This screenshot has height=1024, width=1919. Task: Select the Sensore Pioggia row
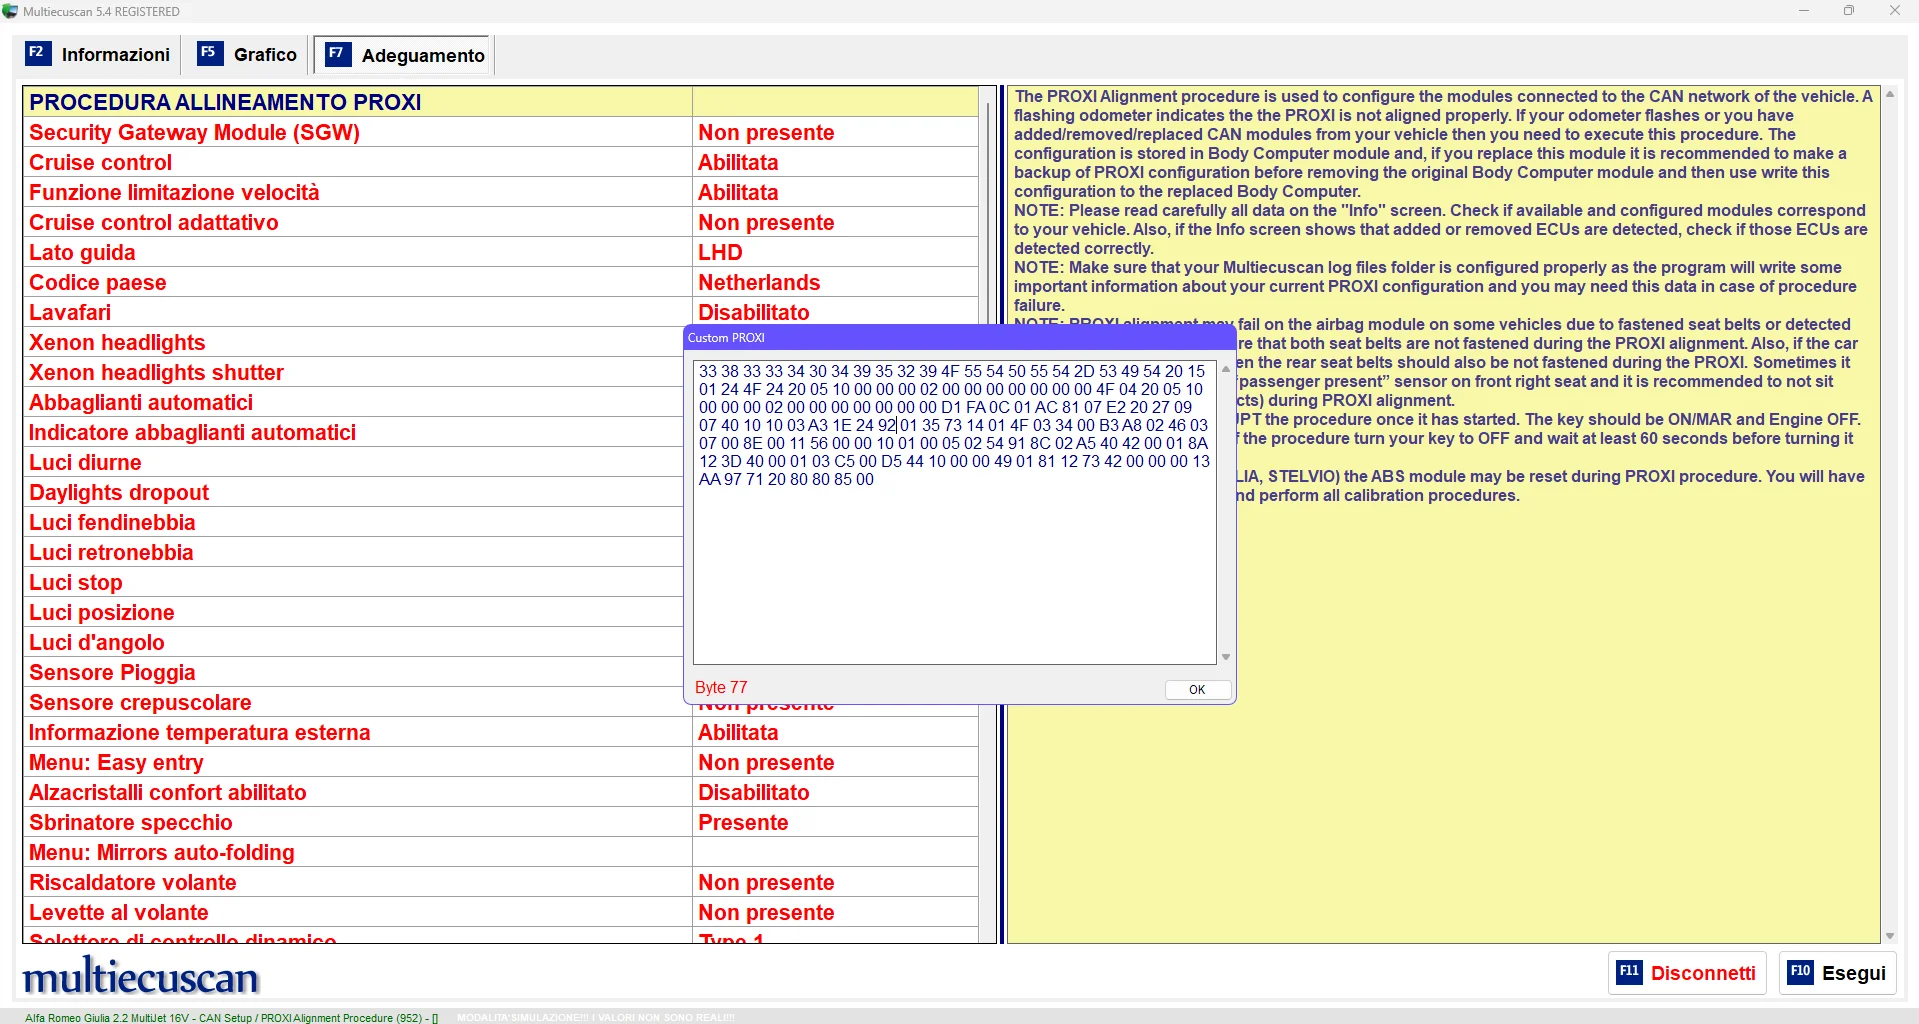tap(354, 672)
